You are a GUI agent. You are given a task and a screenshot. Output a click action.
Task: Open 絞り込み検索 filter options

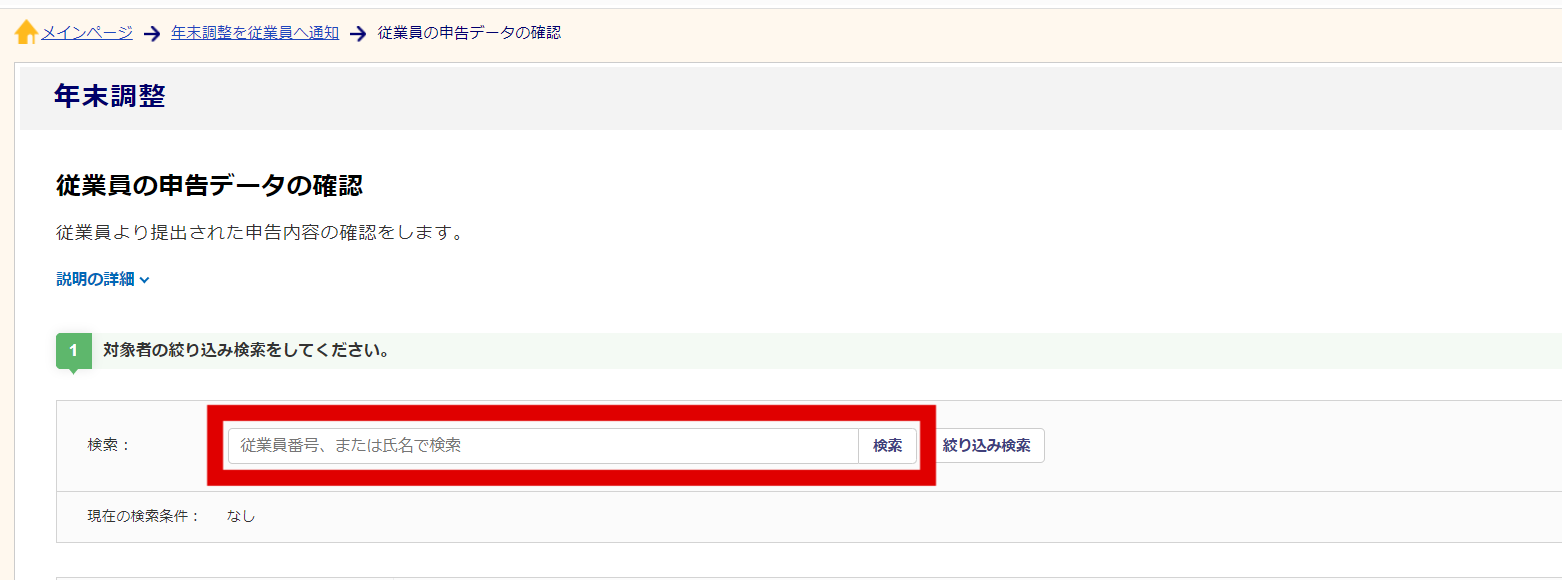pos(987,446)
